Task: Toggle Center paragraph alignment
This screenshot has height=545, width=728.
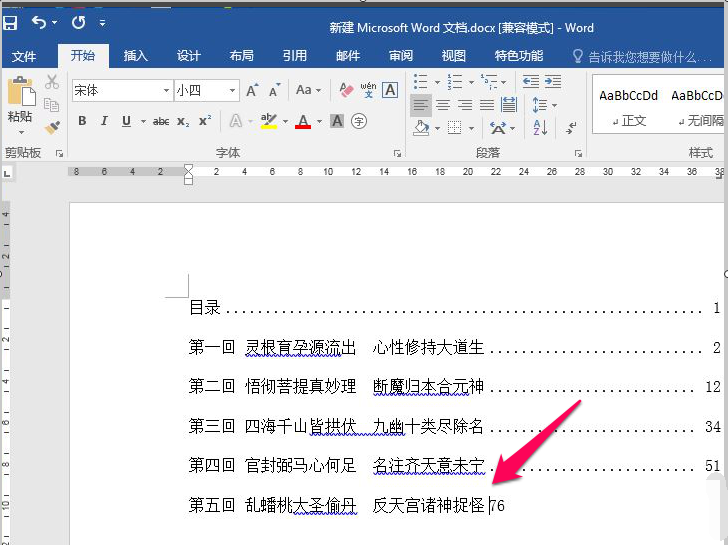Action: tap(443, 105)
